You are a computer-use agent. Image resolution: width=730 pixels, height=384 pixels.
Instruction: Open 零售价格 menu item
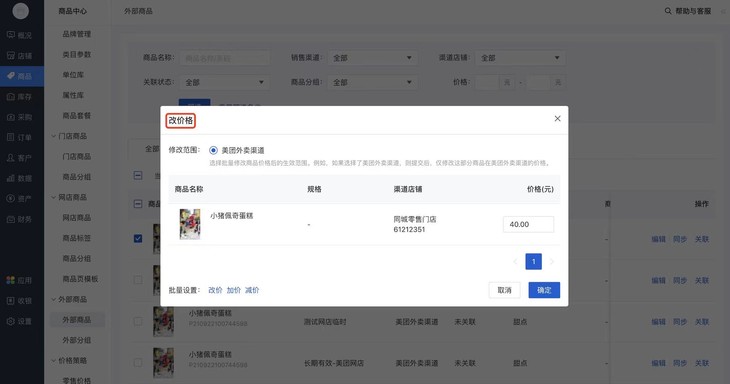pos(77,380)
